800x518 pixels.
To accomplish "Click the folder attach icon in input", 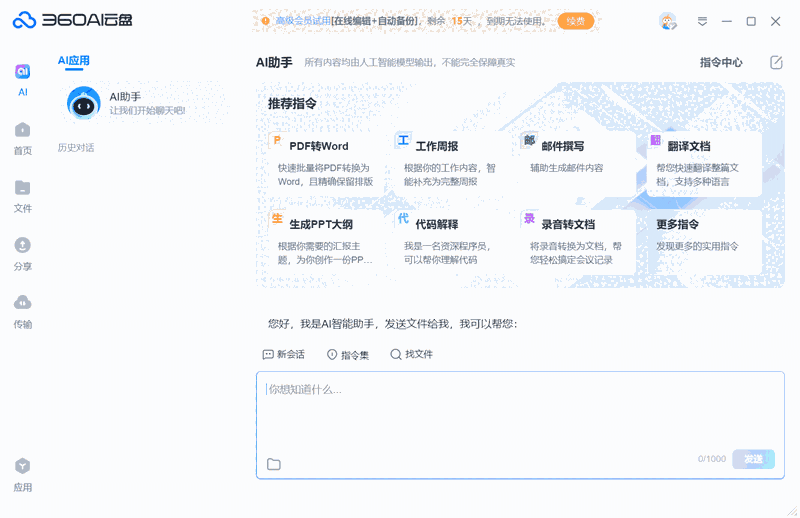I will click(x=274, y=464).
